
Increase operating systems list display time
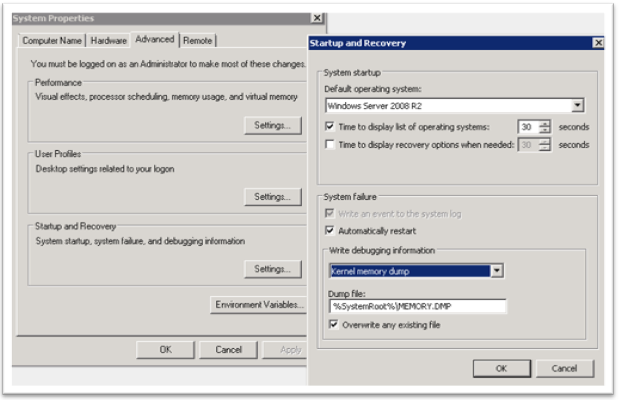[x=545, y=123]
